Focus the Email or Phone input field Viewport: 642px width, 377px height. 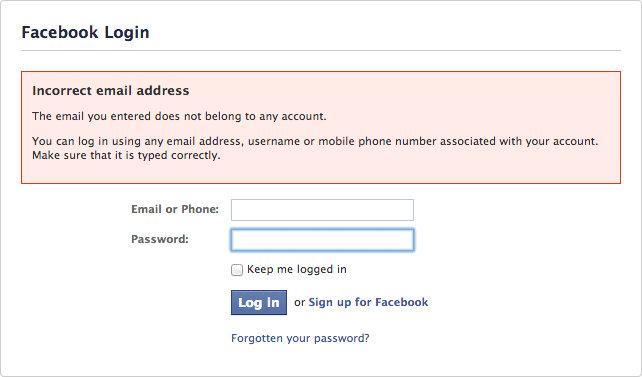click(322, 210)
